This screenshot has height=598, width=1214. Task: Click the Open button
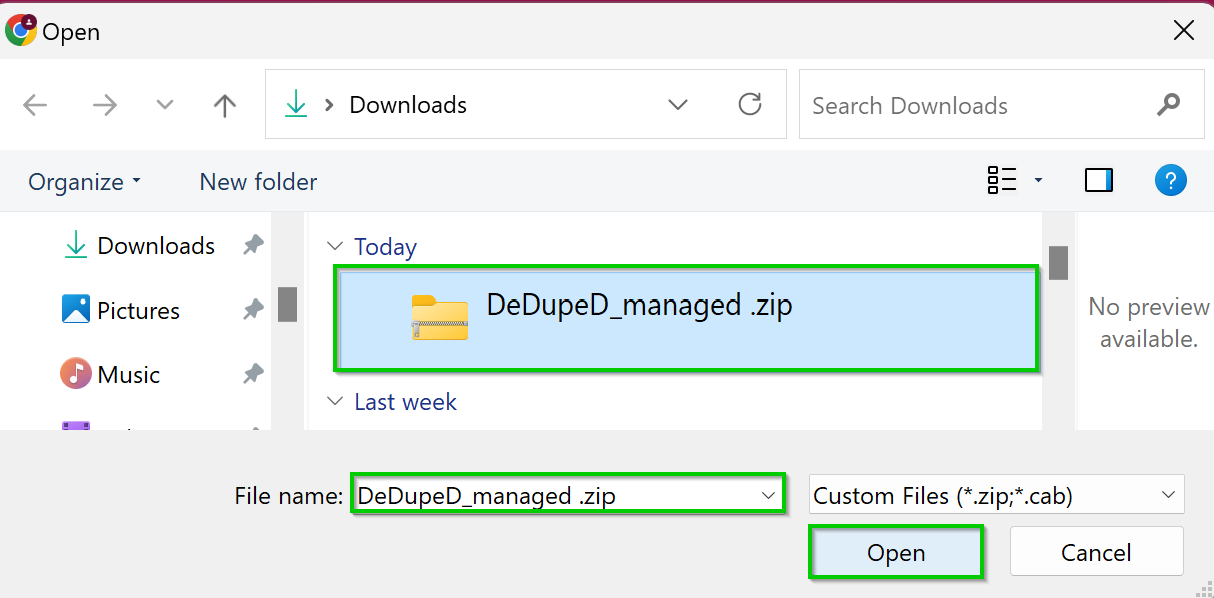(896, 552)
